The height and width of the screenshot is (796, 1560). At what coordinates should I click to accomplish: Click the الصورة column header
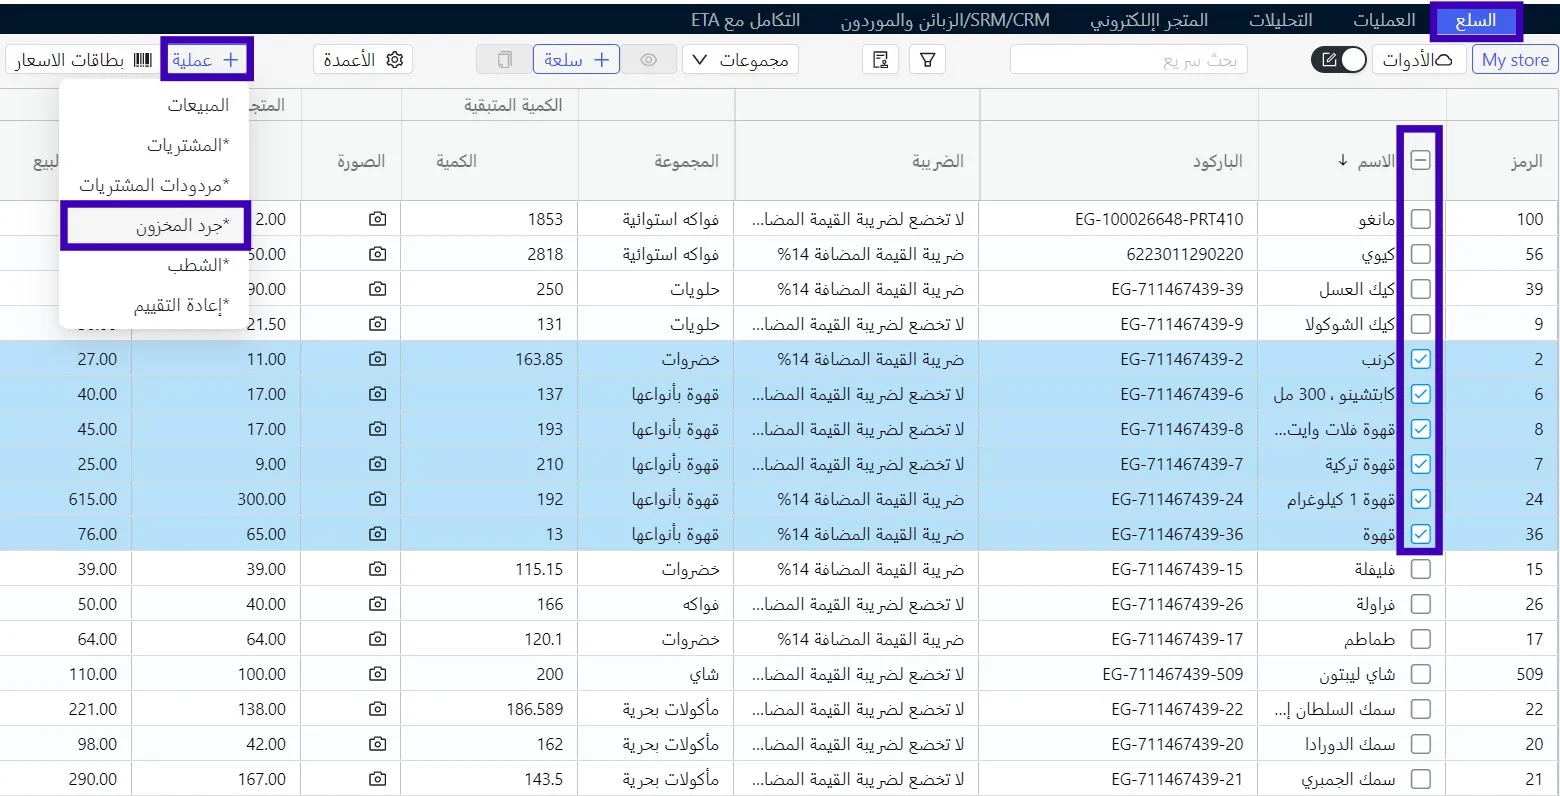tap(351, 161)
